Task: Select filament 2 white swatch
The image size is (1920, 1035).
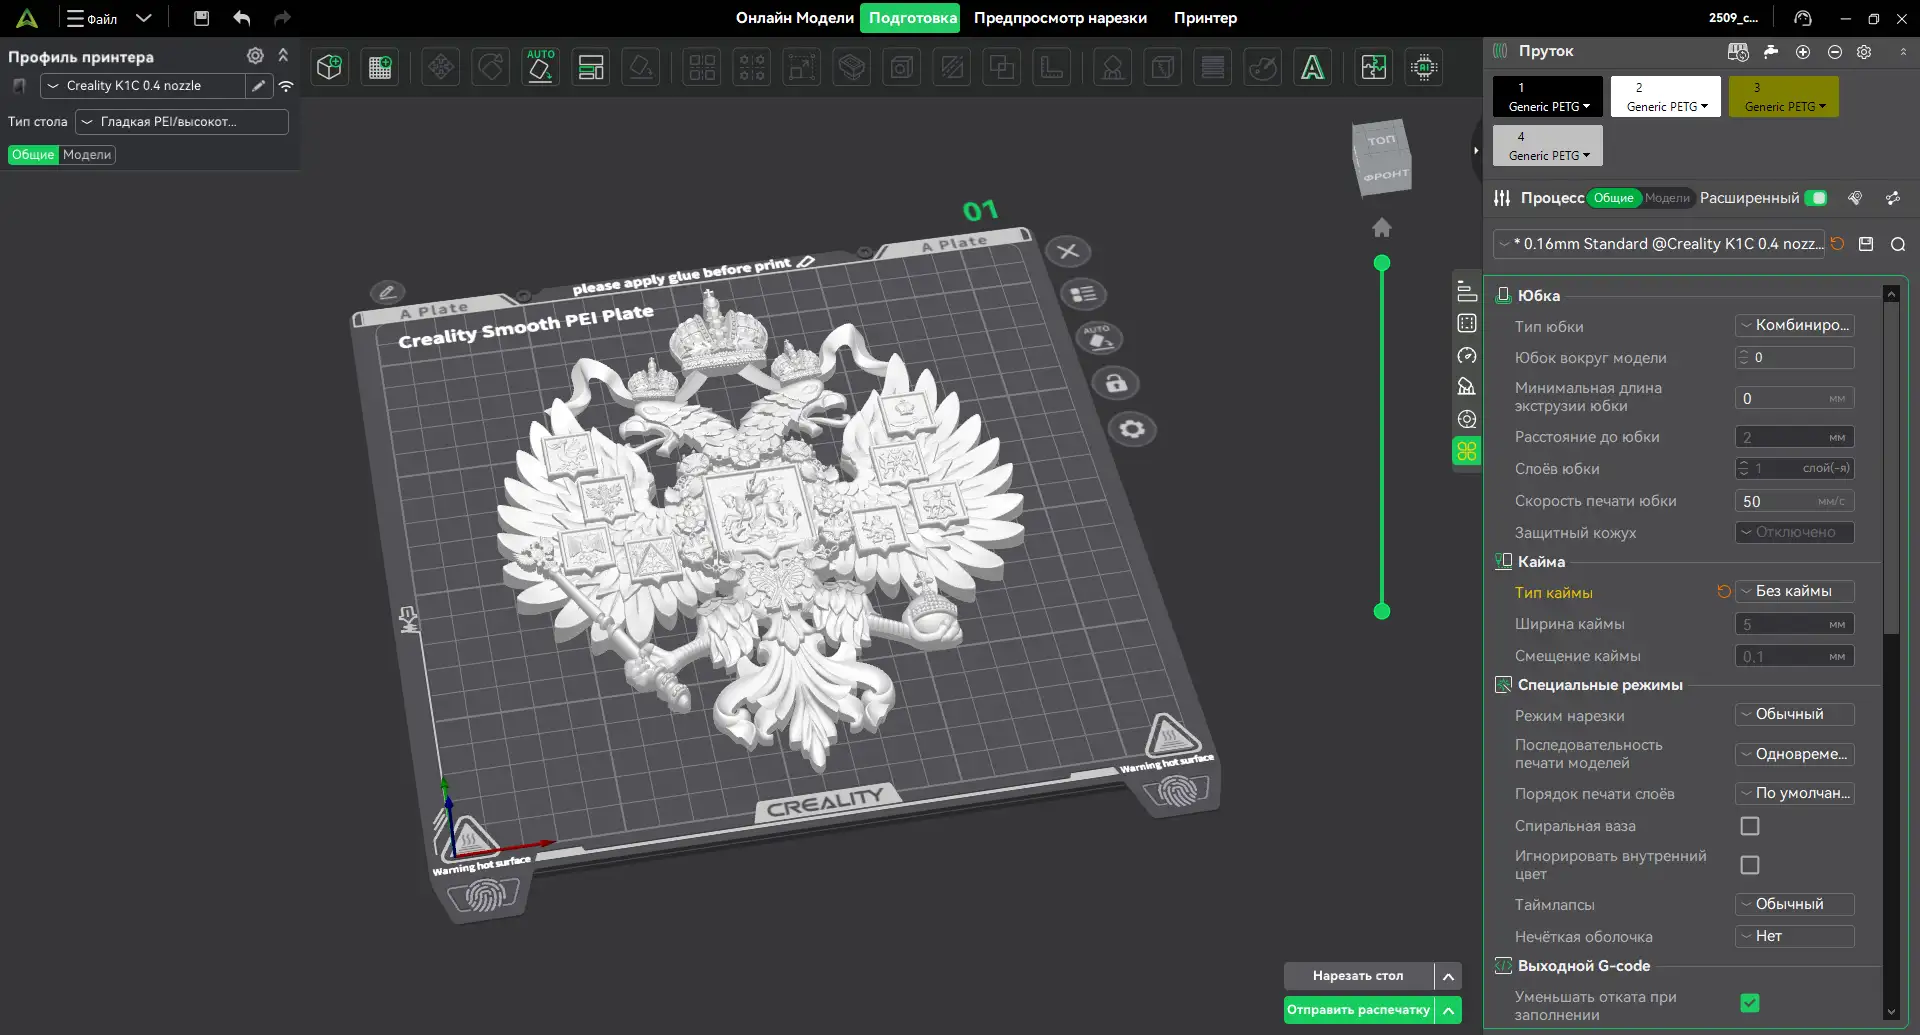Action: pos(1666,97)
